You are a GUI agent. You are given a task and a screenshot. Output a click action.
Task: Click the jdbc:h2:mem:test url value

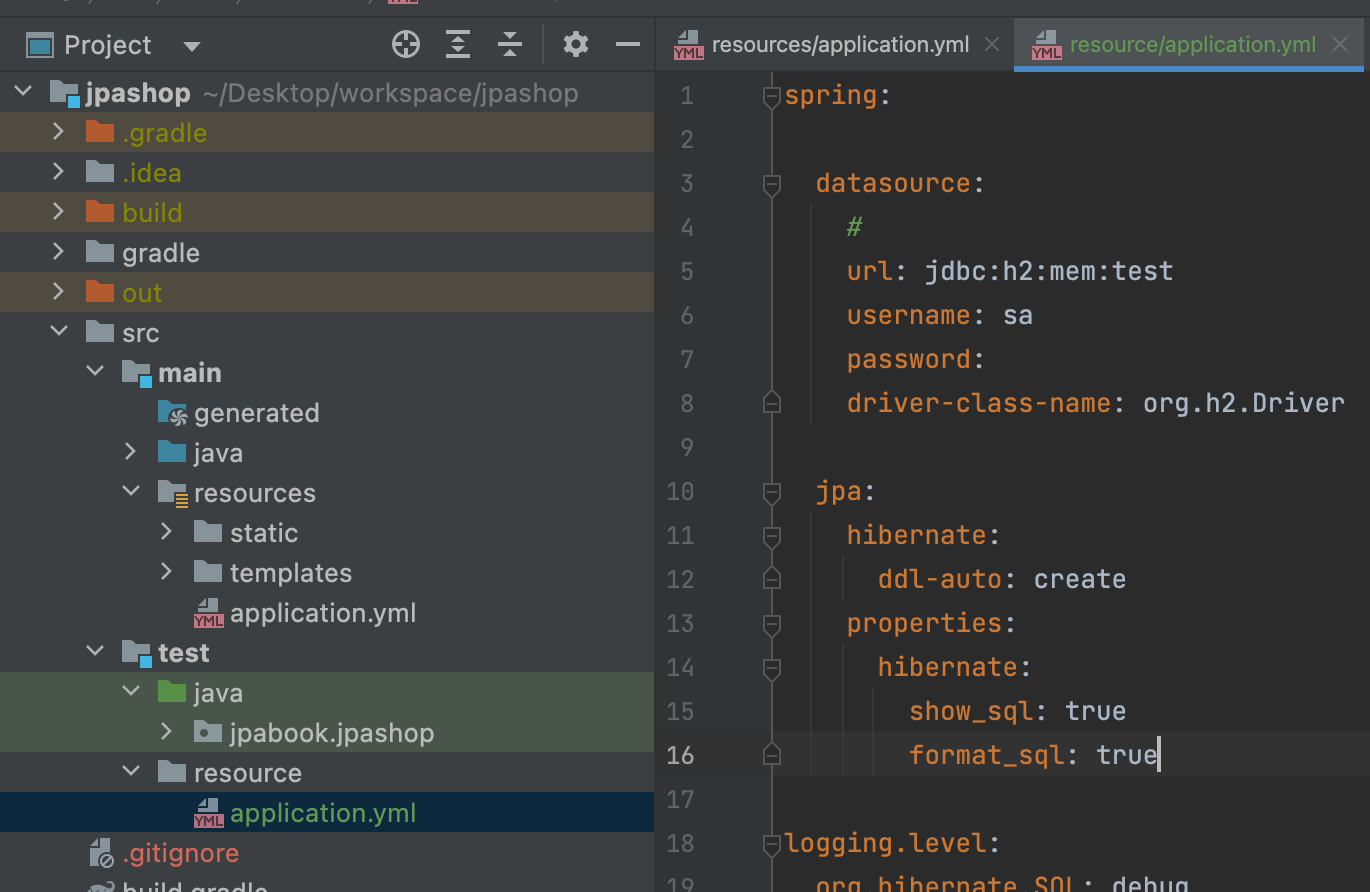click(1049, 271)
